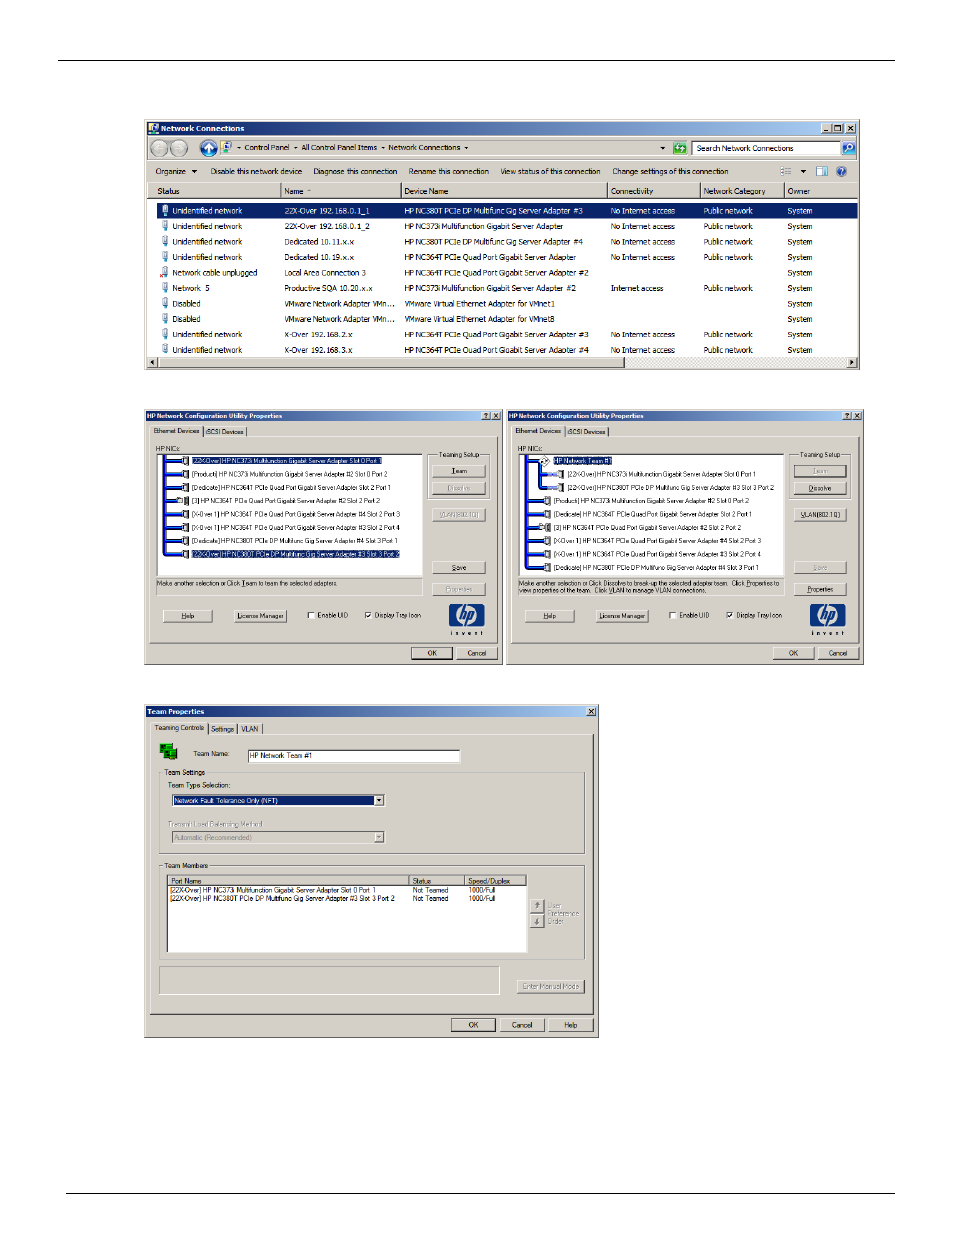The image size is (954, 1235).
Task: Click the Forward arrow in Network Connections
Action: pyautogui.click(x=179, y=148)
